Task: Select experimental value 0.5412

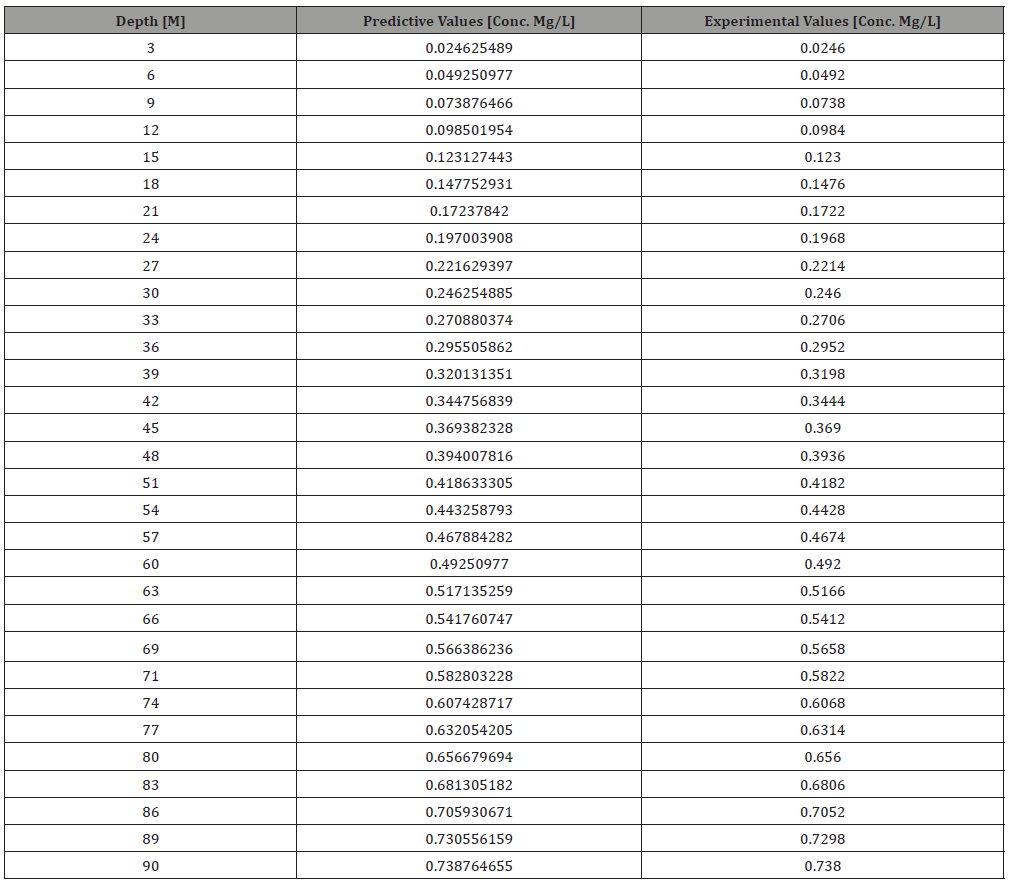Action: click(x=823, y=620)
